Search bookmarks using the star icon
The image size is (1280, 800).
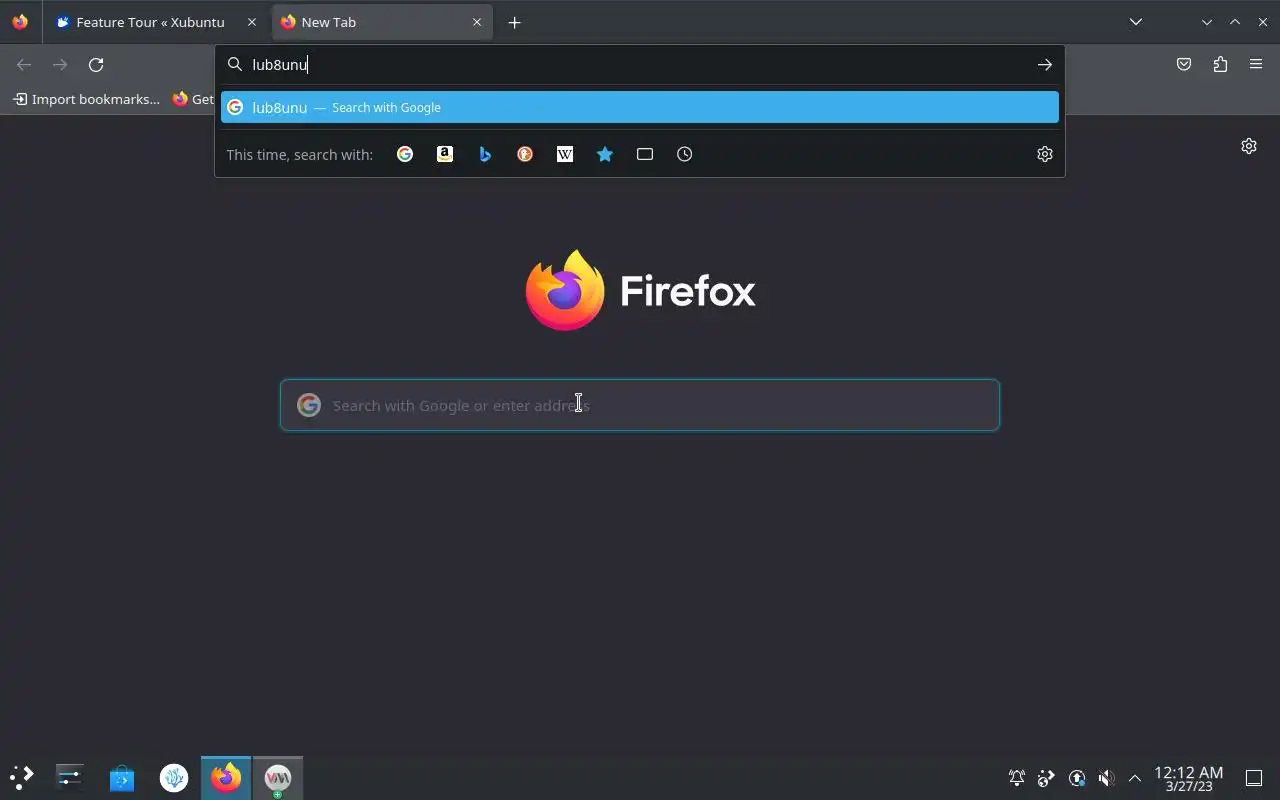(605, 154)
